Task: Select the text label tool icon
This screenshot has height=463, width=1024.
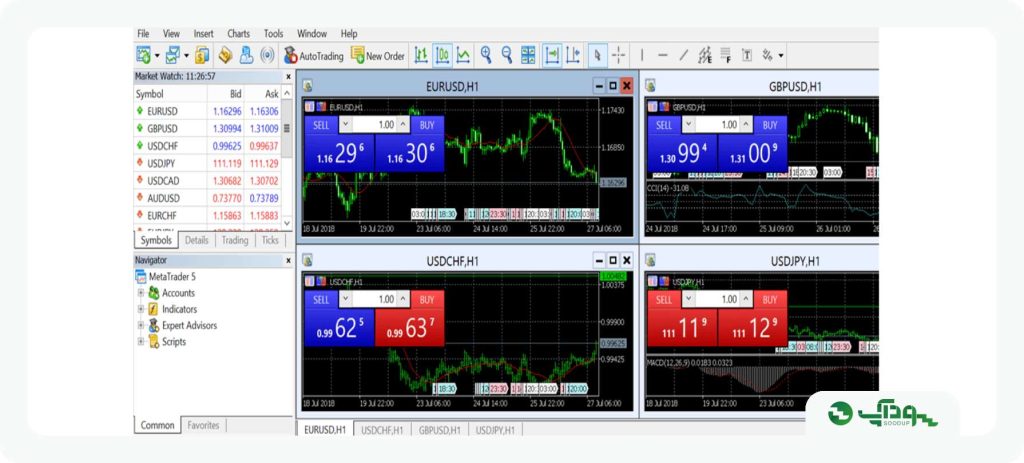Action: [747, 56]
